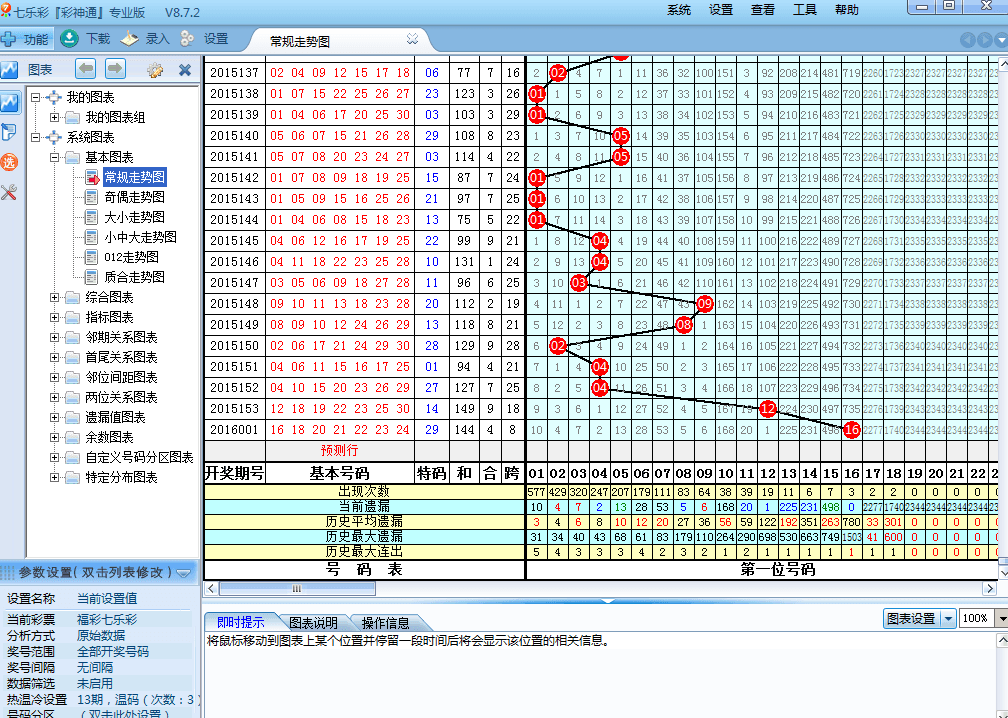The width and height of the screenshot is (1008, 718).
Task: Select 奇偶走势图 in the tree
Action: [134, 197]
